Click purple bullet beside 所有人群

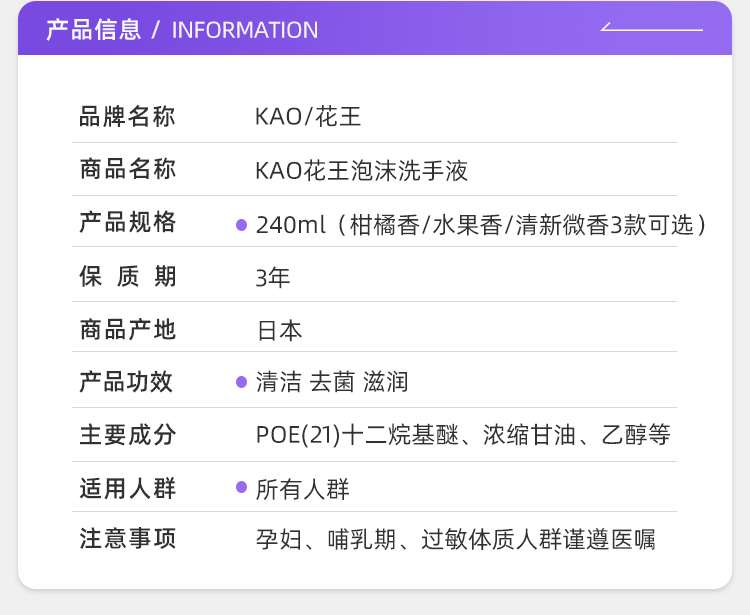(x=242, y=487)
